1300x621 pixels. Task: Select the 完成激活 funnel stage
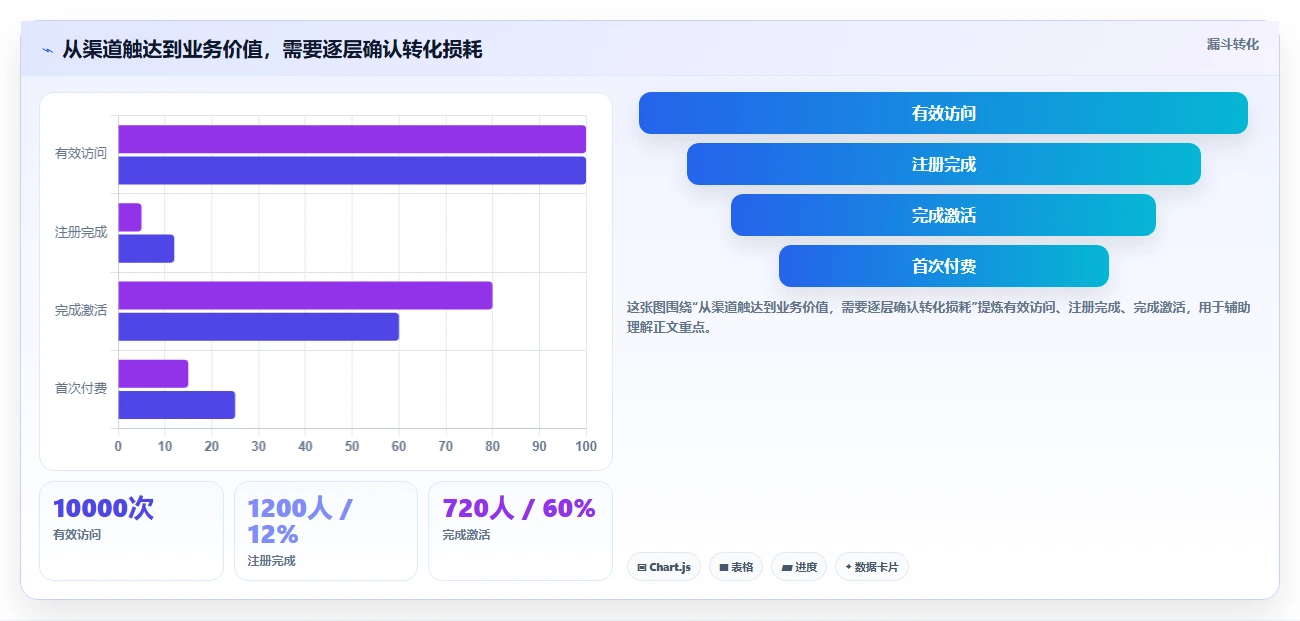click(943, 215)
